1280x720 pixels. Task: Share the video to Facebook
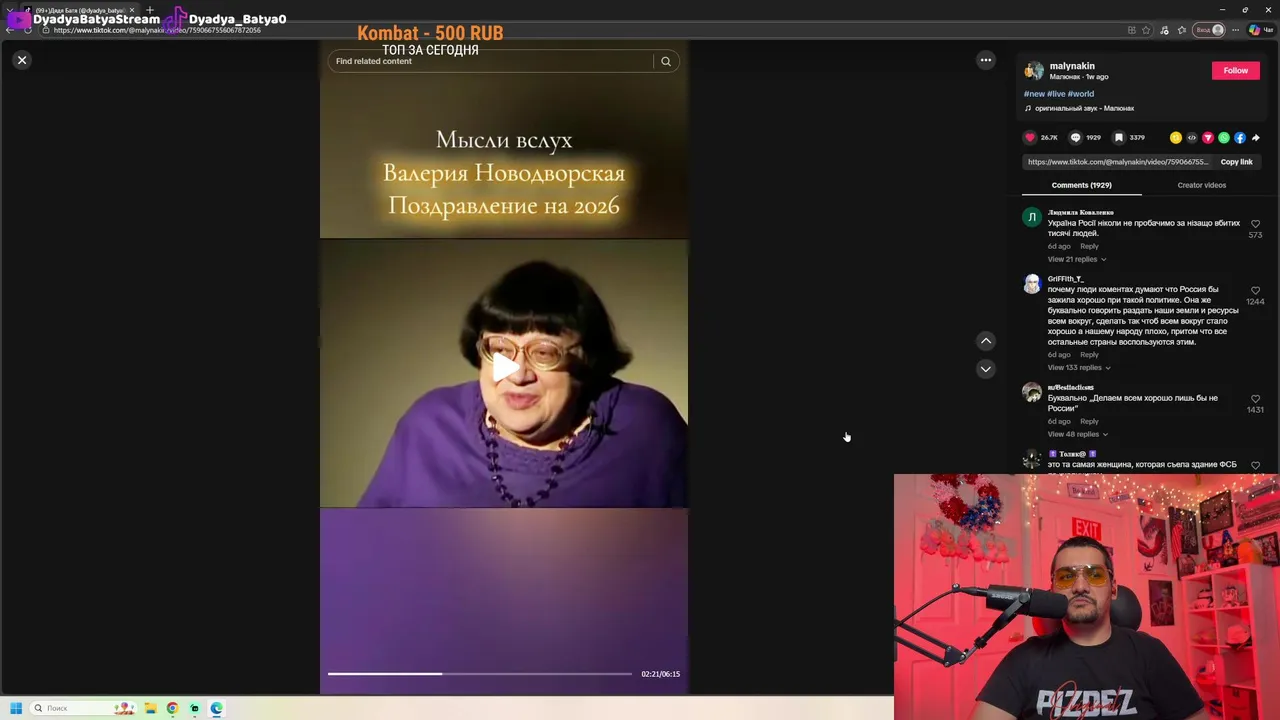pyautogui.click(x=1240, y=137)
